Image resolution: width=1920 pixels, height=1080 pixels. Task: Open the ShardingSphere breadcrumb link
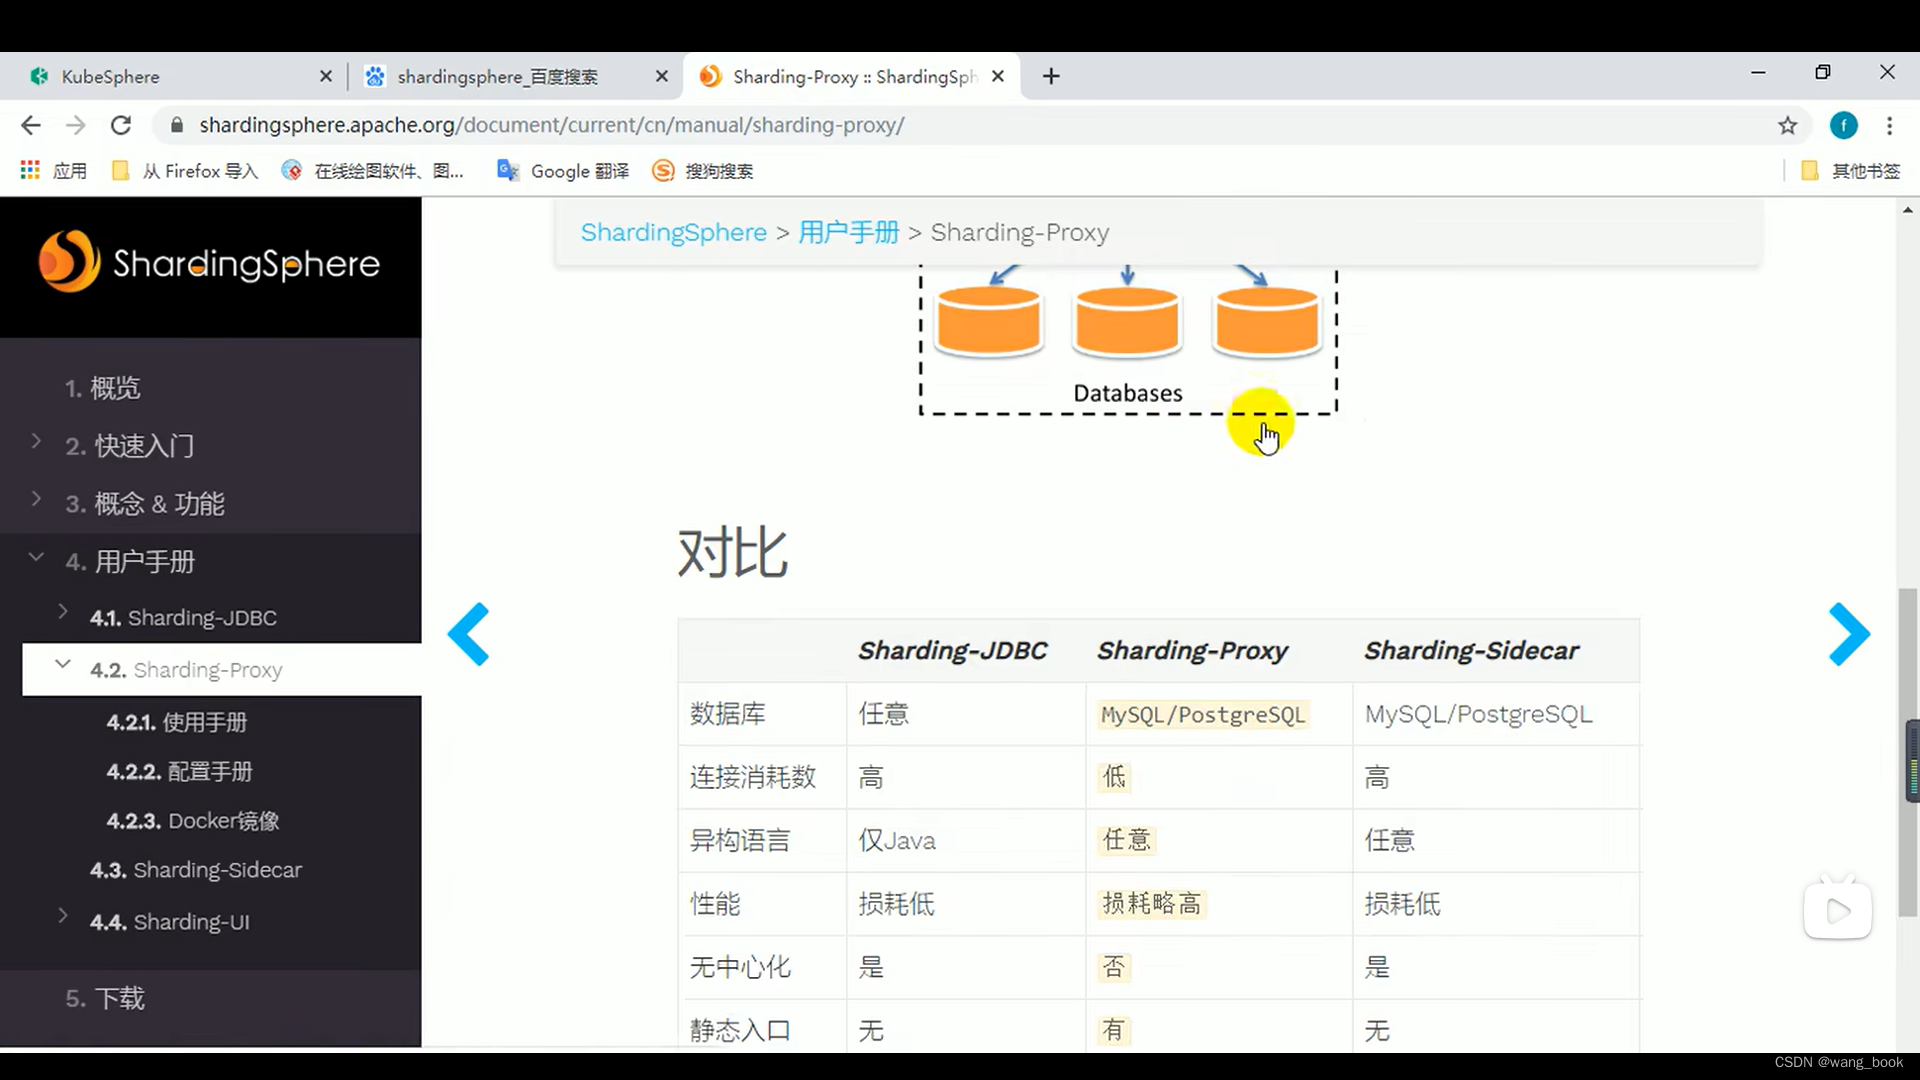pos(674,232)
